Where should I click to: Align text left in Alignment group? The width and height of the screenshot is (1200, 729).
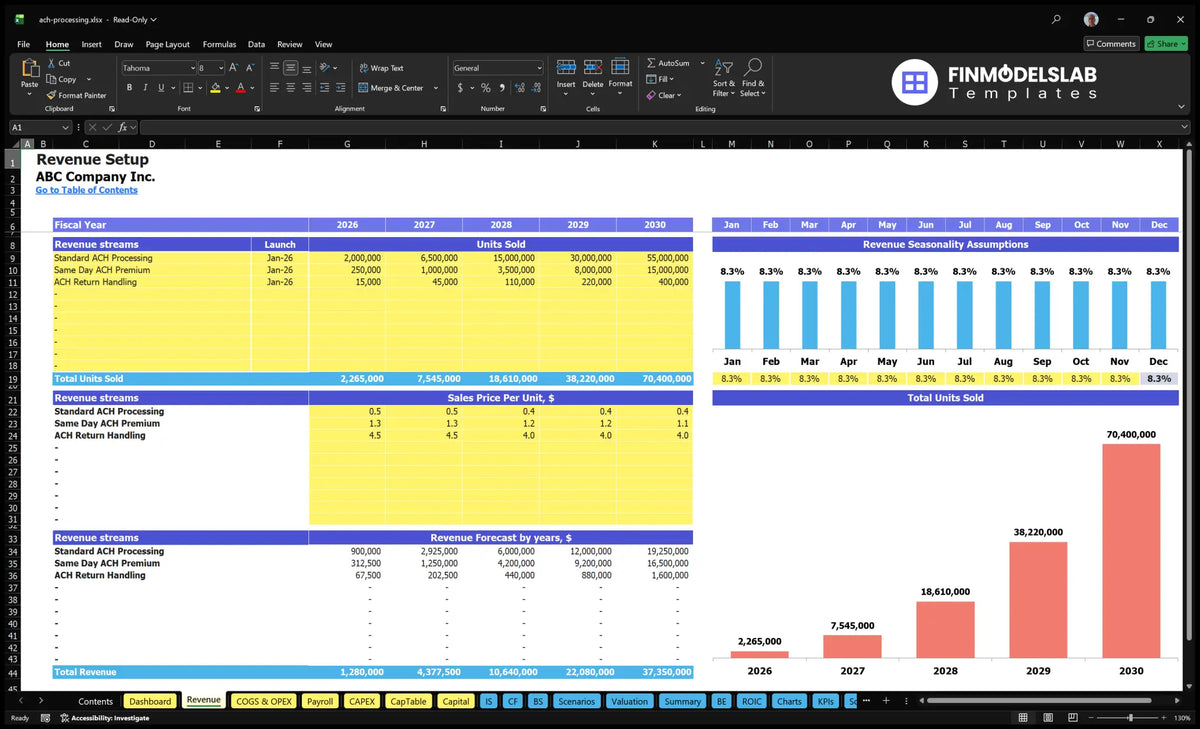click(x=274, y=88)
